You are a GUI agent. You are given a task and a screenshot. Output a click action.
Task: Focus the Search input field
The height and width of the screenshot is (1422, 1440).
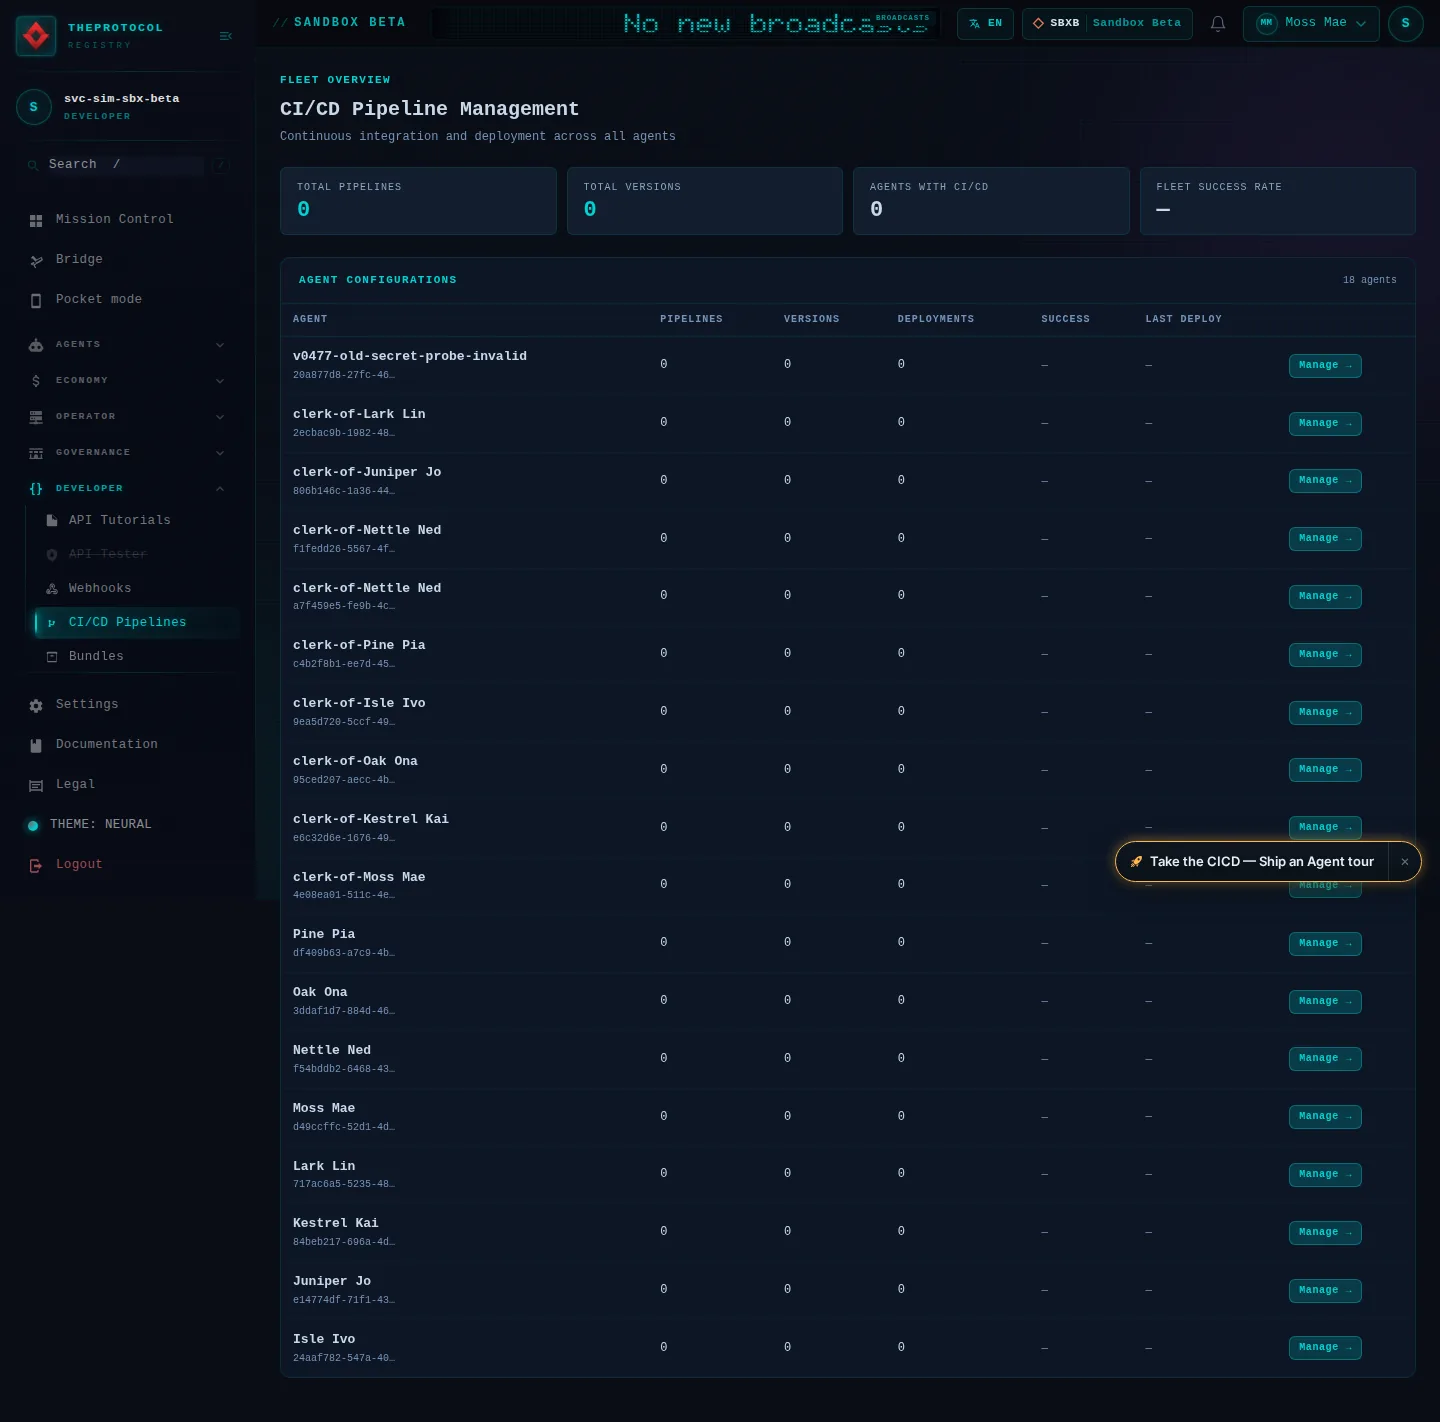coord(125,164)
